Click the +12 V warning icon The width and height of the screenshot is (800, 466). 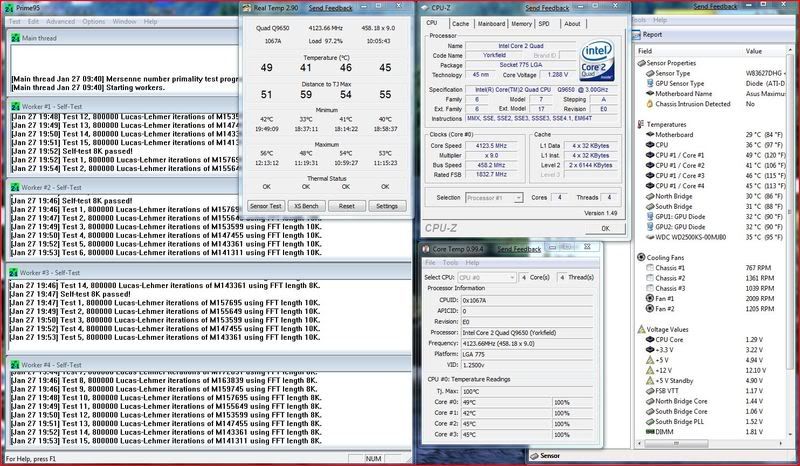(650, 371)
